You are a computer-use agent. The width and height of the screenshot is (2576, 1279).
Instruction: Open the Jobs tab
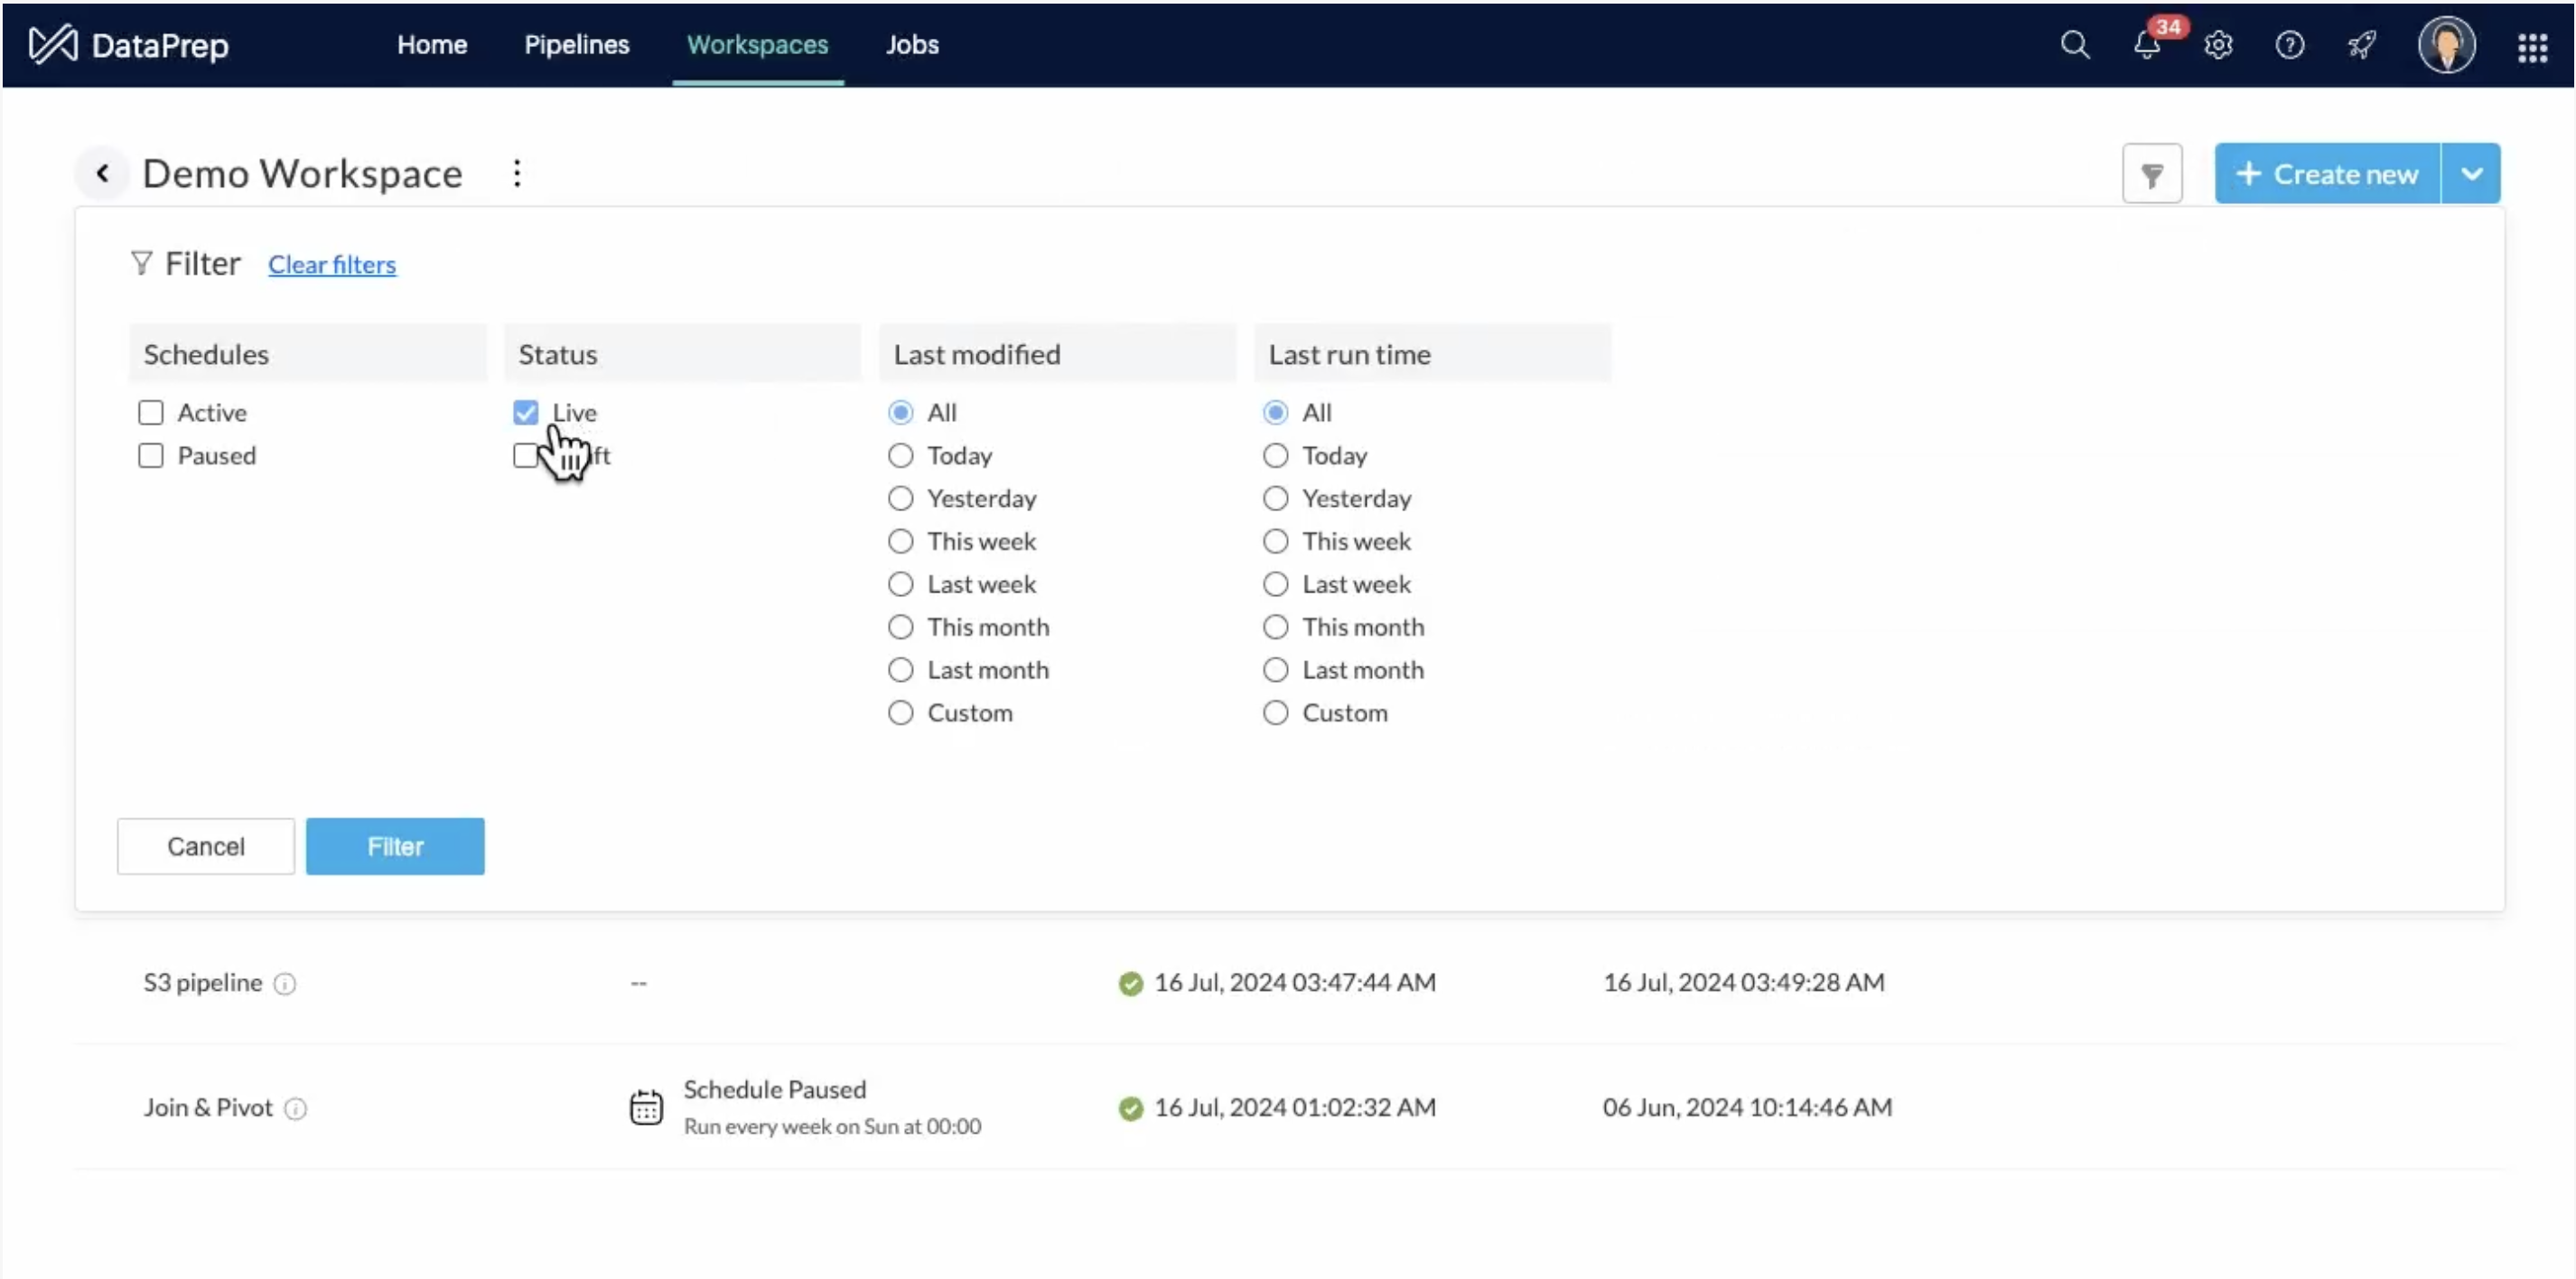[912, 45]
